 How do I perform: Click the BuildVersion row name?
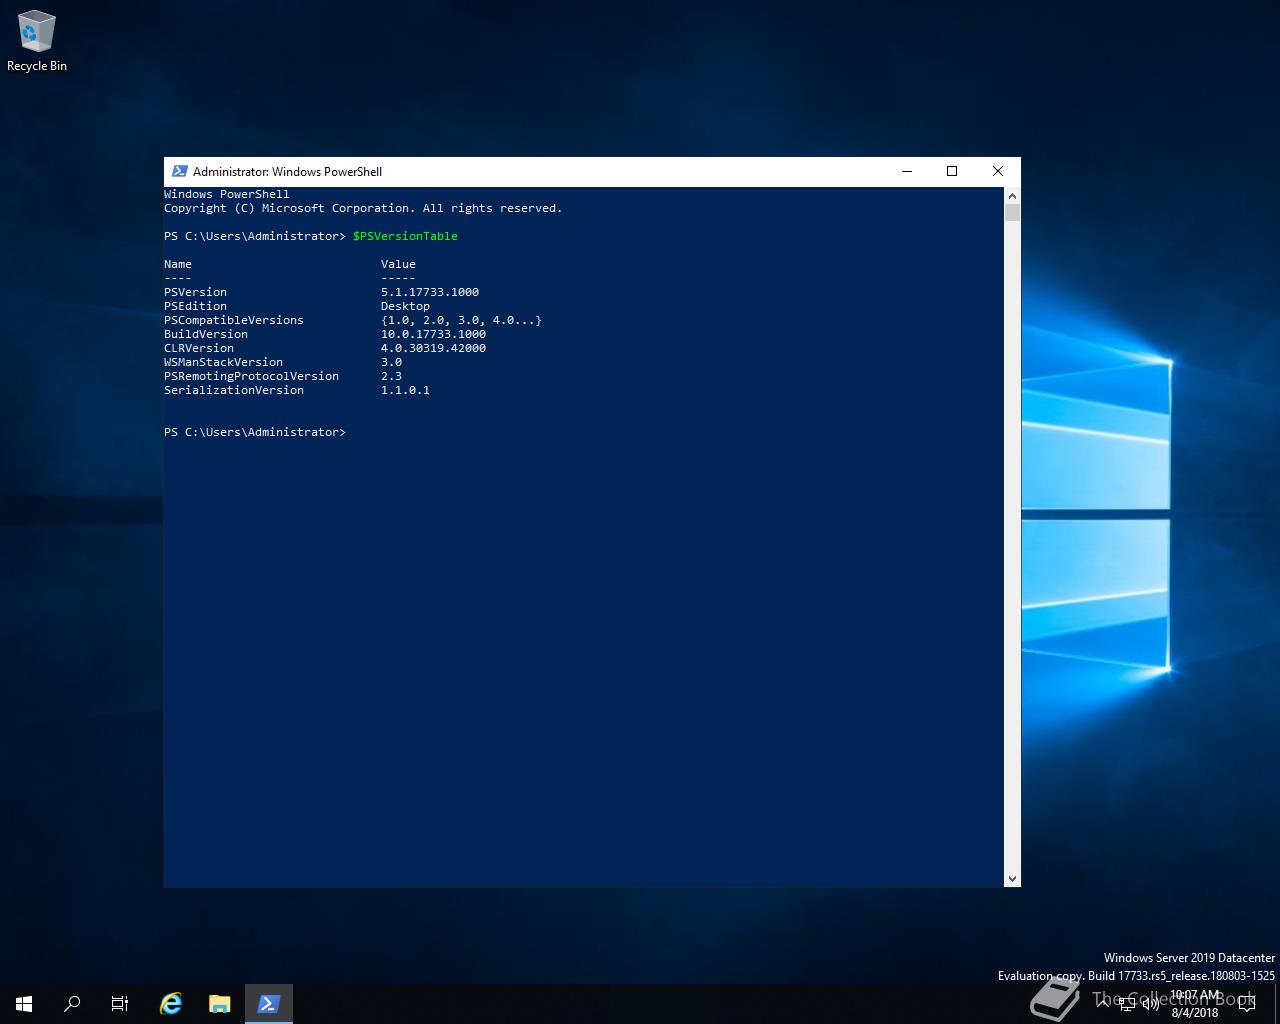click(x=206, y=334)
